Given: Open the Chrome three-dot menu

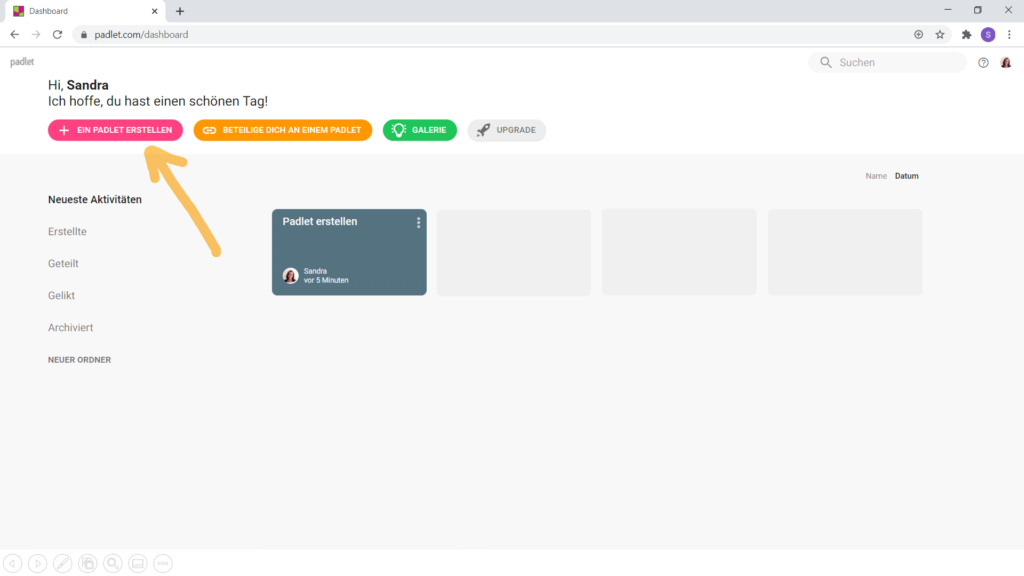Looking at the screenshot, I should 1009,35.
